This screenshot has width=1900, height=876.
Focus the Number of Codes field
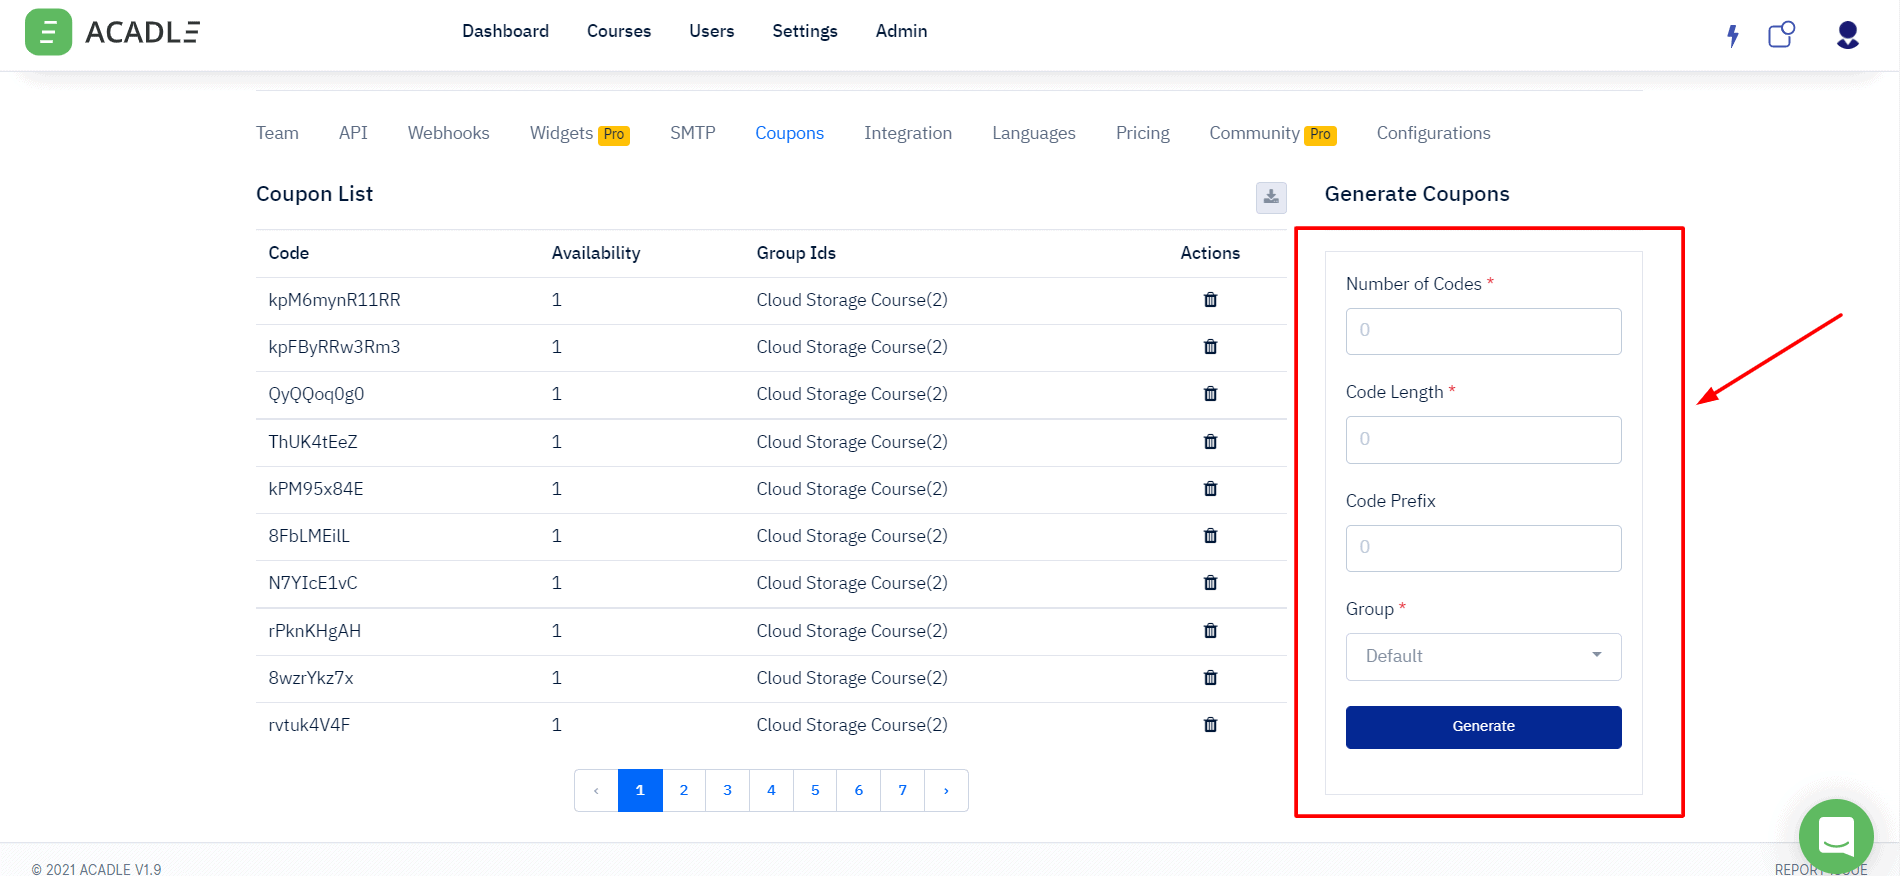(1483, 331)
